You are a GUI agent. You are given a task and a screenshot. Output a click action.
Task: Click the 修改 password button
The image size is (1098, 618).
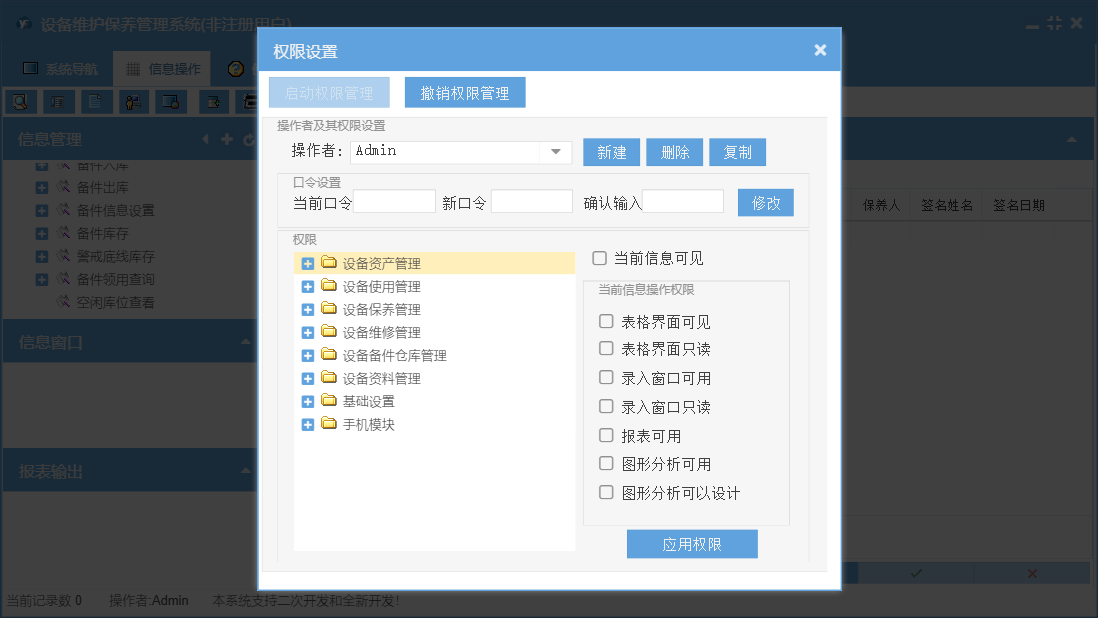point(765,202)
